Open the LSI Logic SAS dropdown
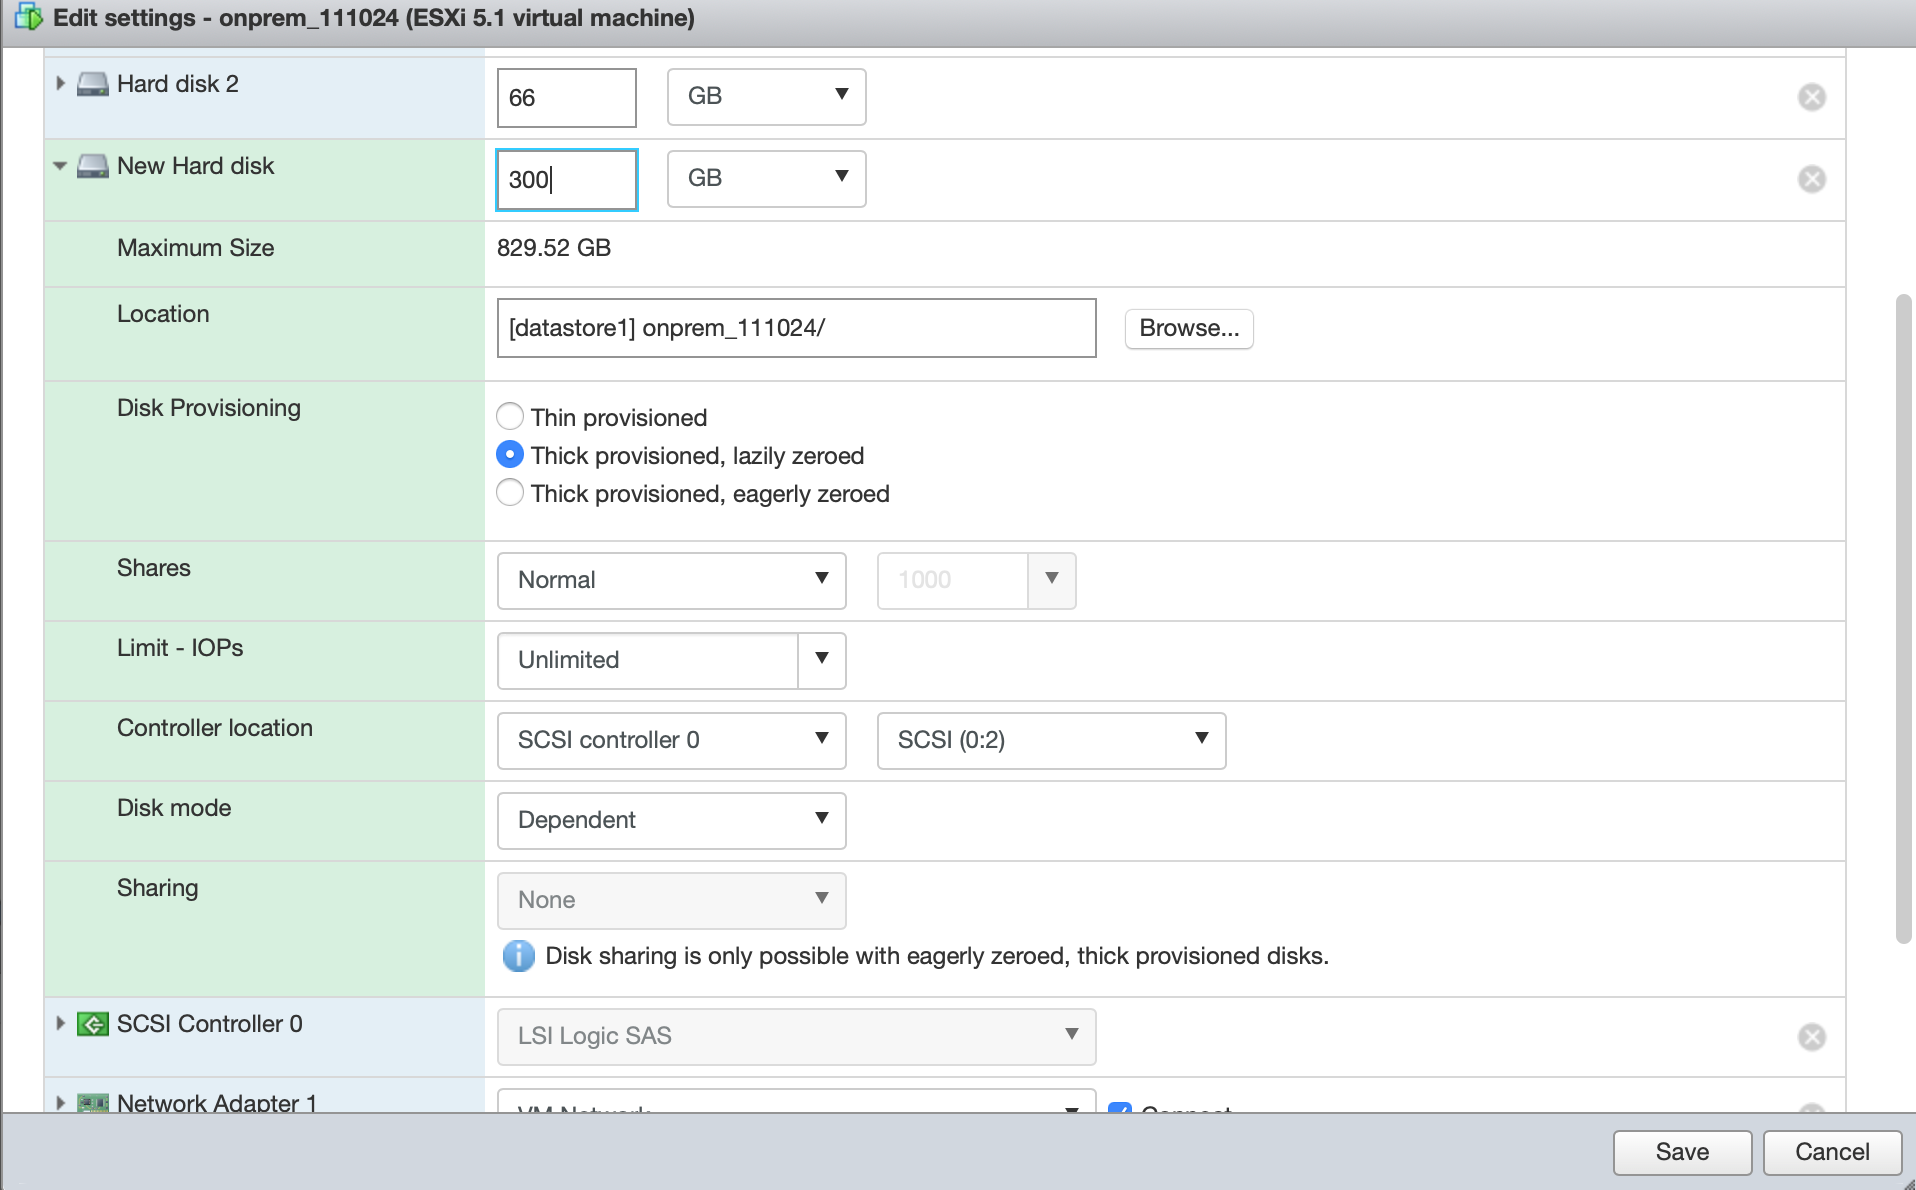Image resolution: width=1916 pixels, height=1190 pixels. [x=797, y=1036]
